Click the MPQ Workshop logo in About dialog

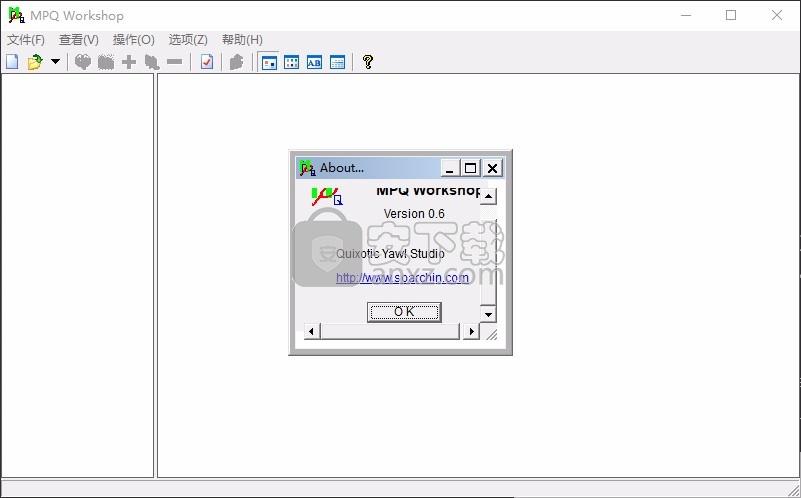click(x=327, y=197)
